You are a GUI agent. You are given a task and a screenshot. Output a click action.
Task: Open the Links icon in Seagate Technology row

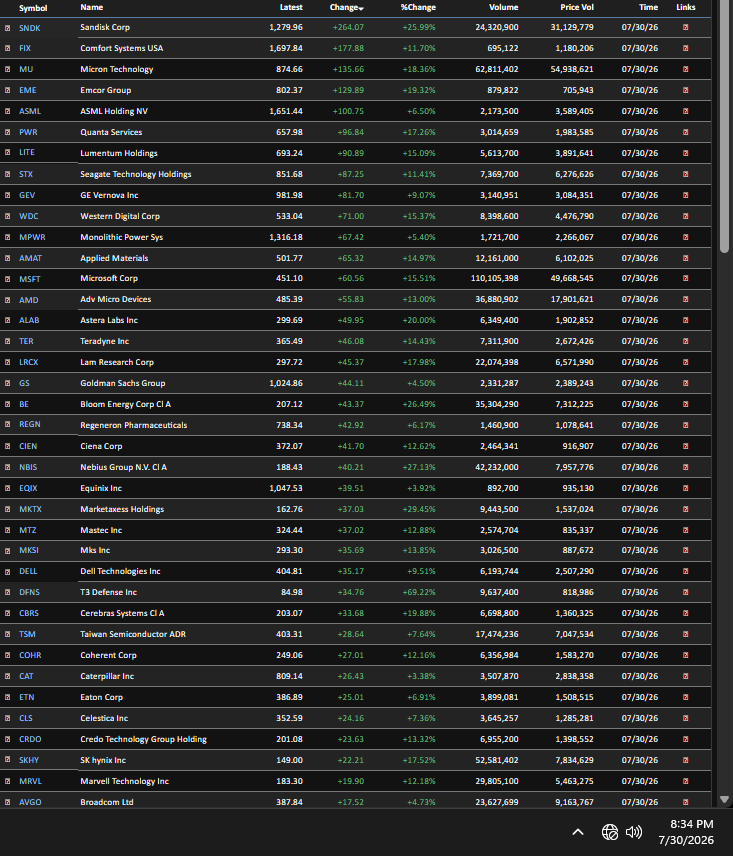point(686,174)
